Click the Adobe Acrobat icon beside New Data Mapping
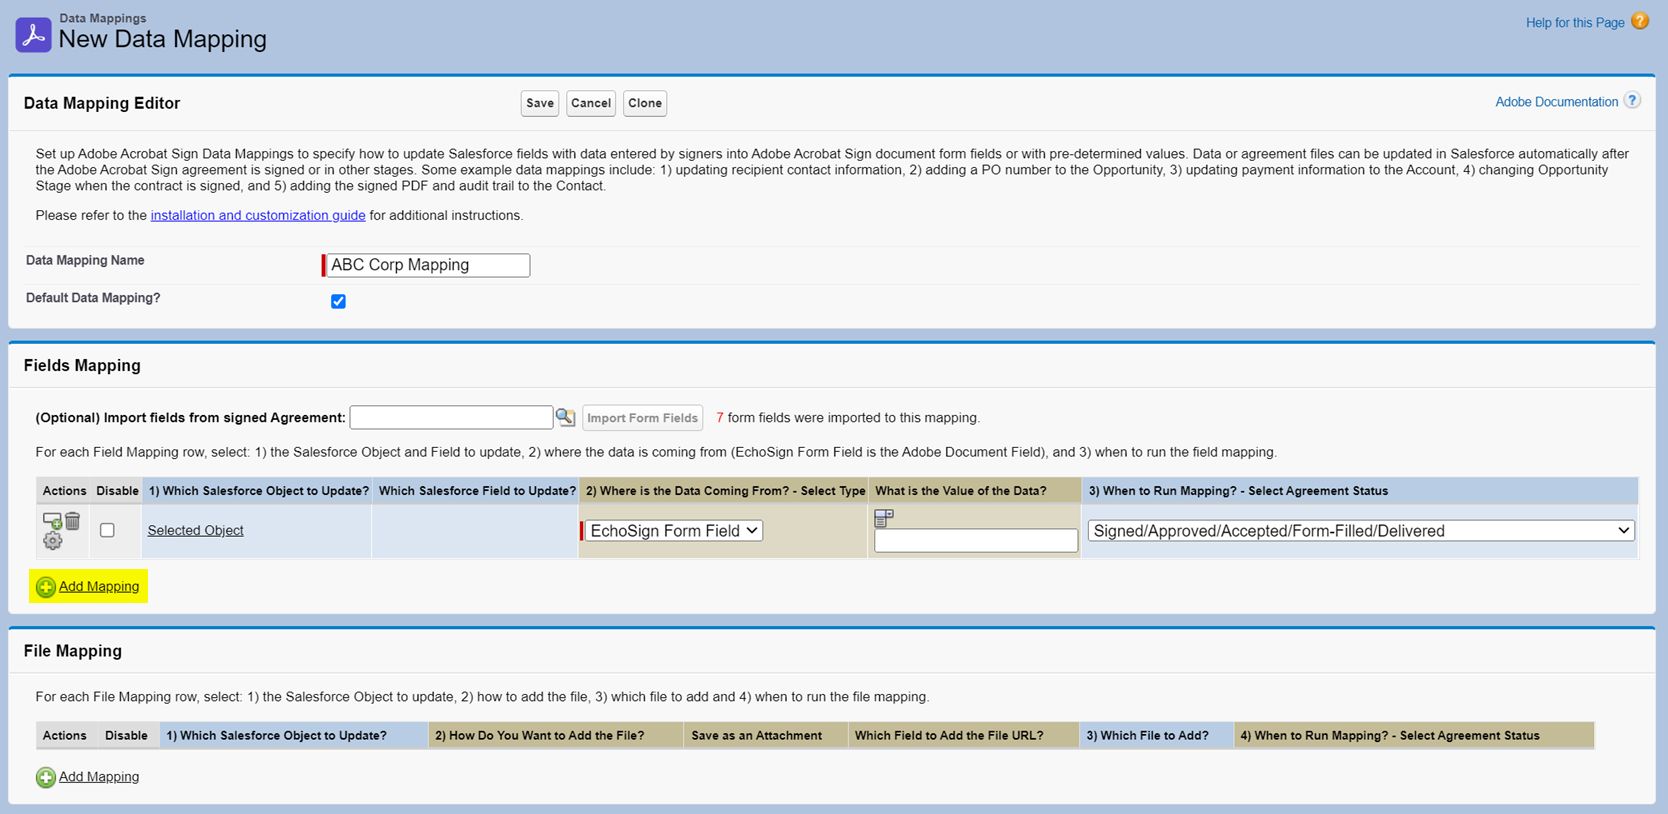This screenshot has width=1668, height=814. coord(33,35)
